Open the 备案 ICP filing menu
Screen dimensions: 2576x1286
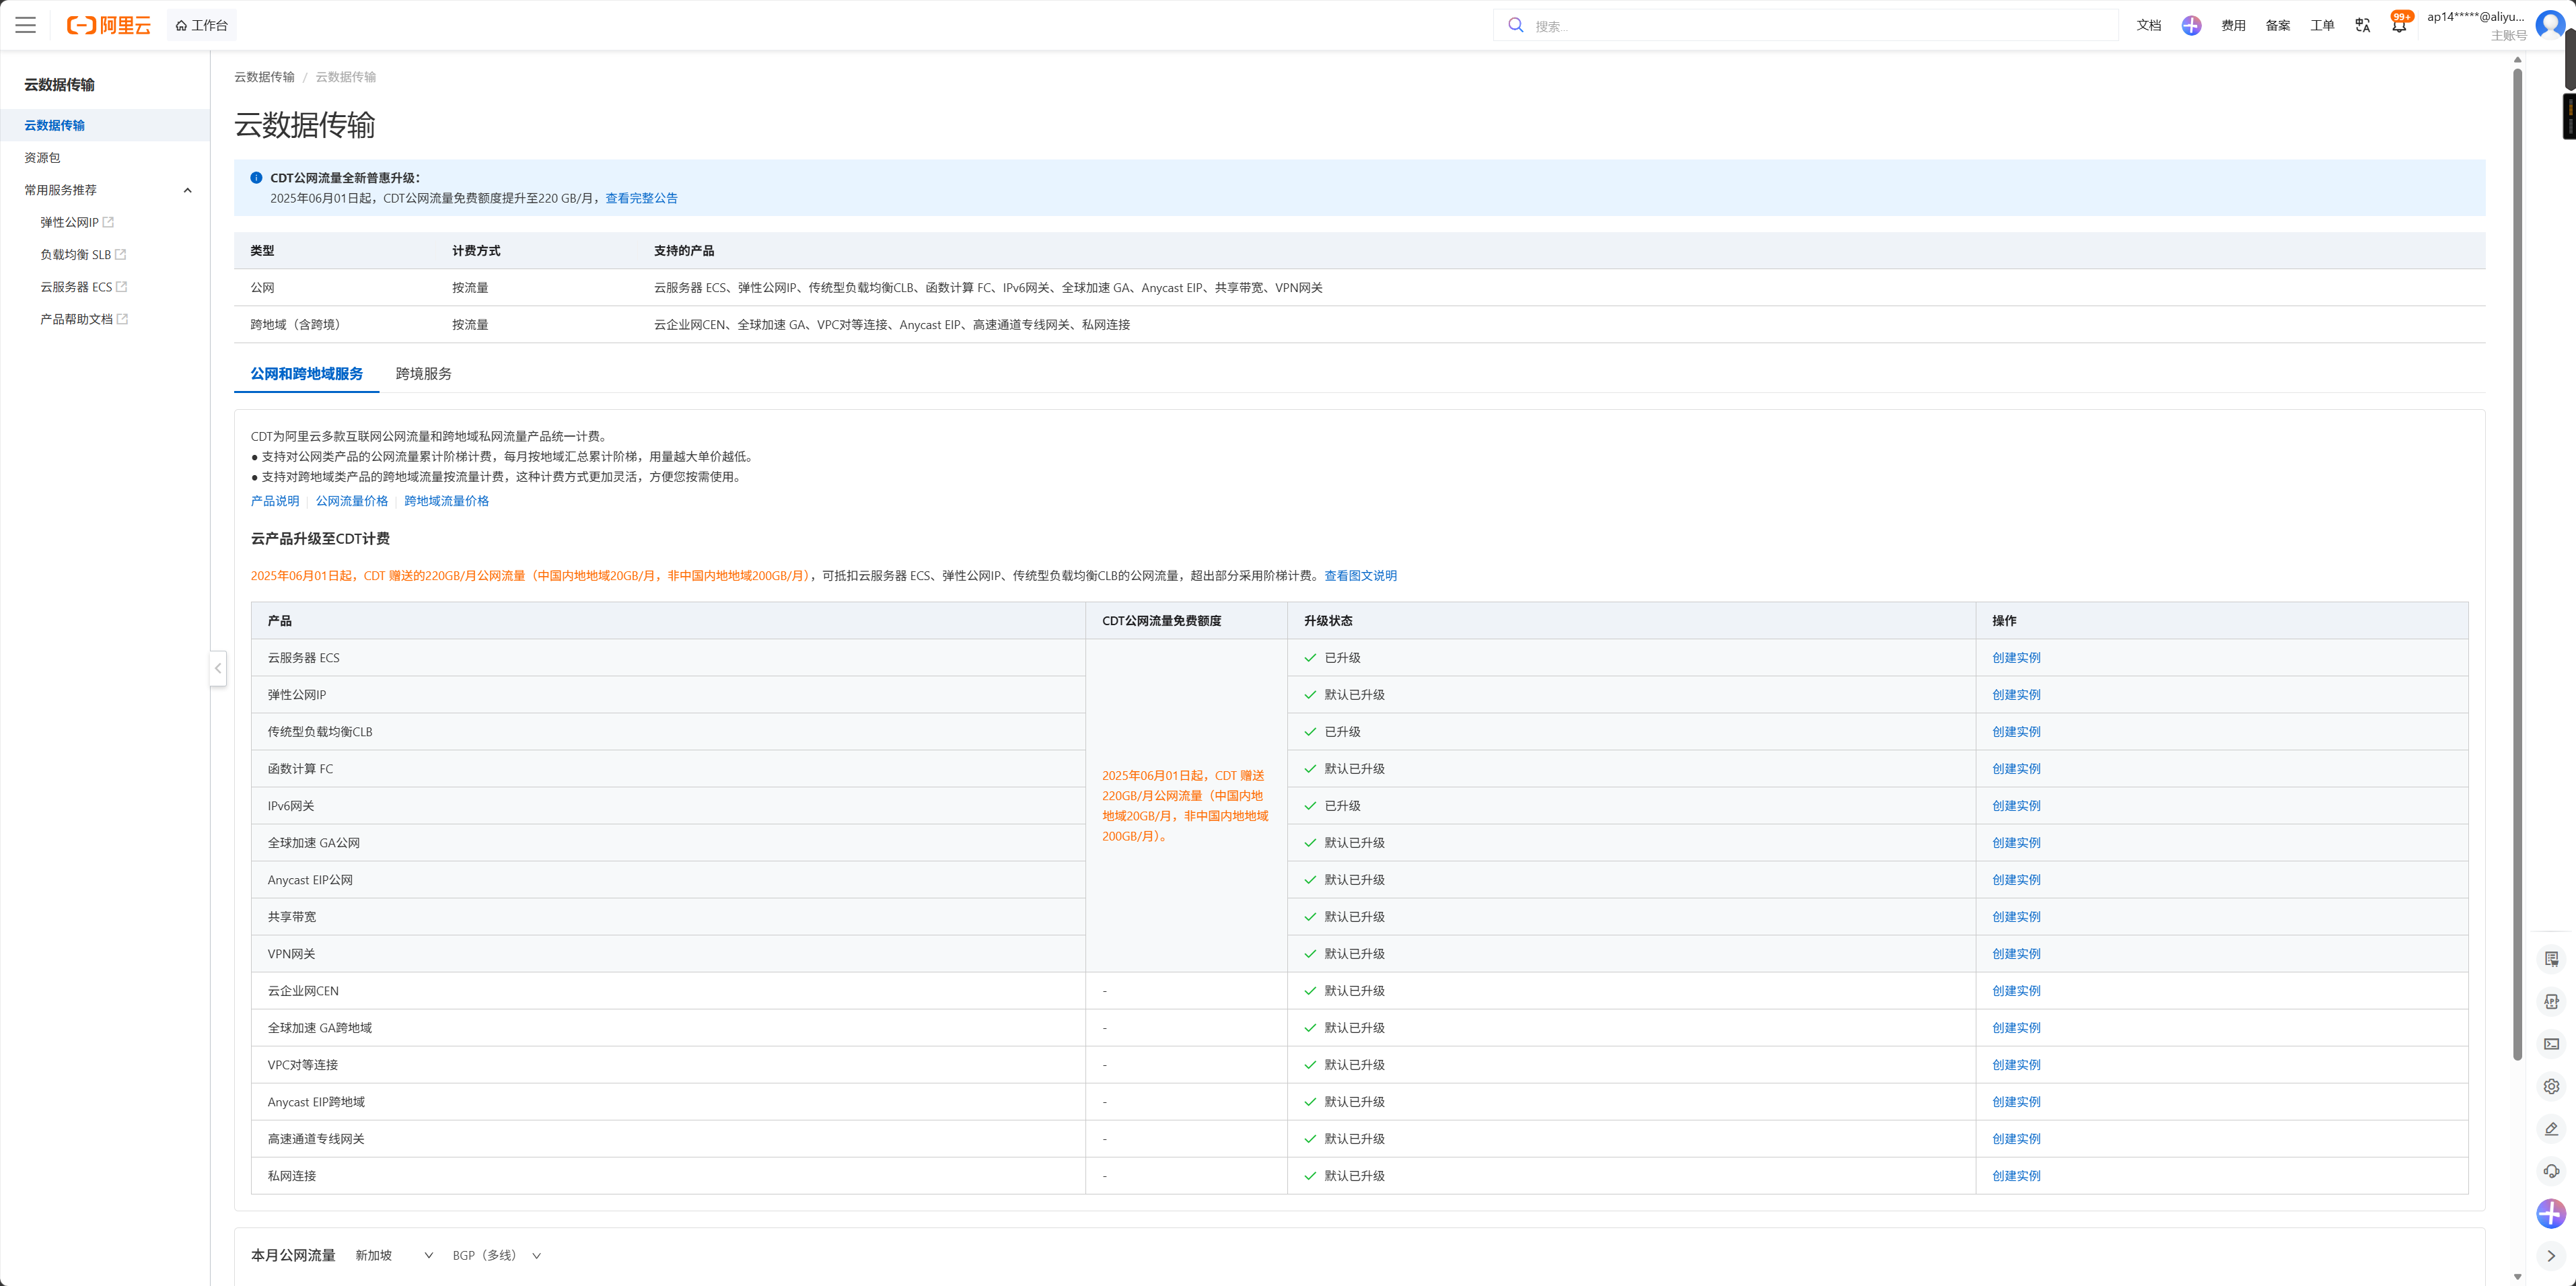pos(2278,25)
